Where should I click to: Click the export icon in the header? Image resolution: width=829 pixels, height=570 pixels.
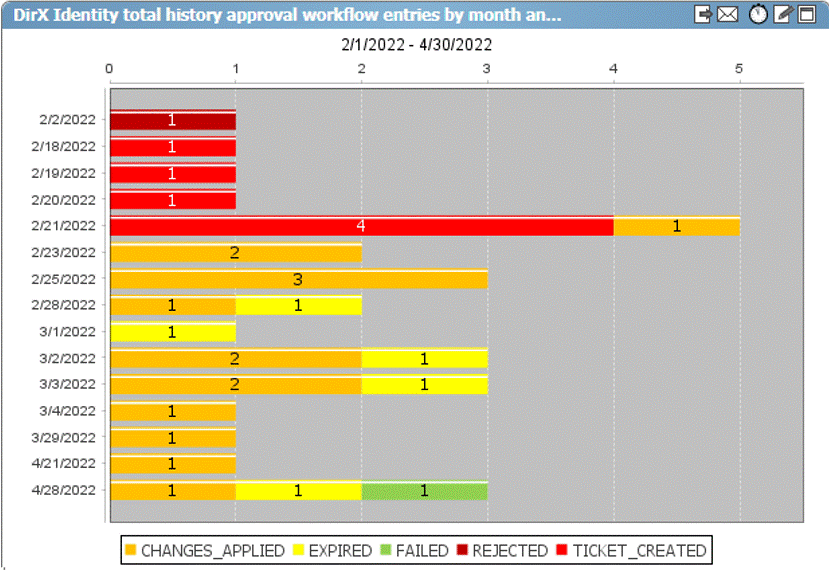click(704, 14)
